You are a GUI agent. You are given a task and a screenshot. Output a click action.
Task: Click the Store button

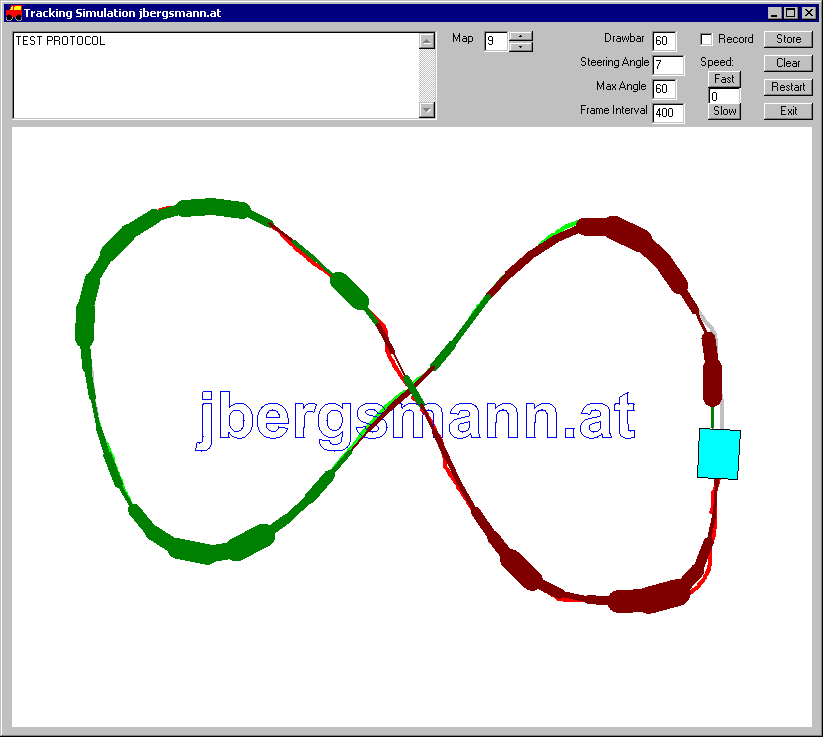(788, 39)
